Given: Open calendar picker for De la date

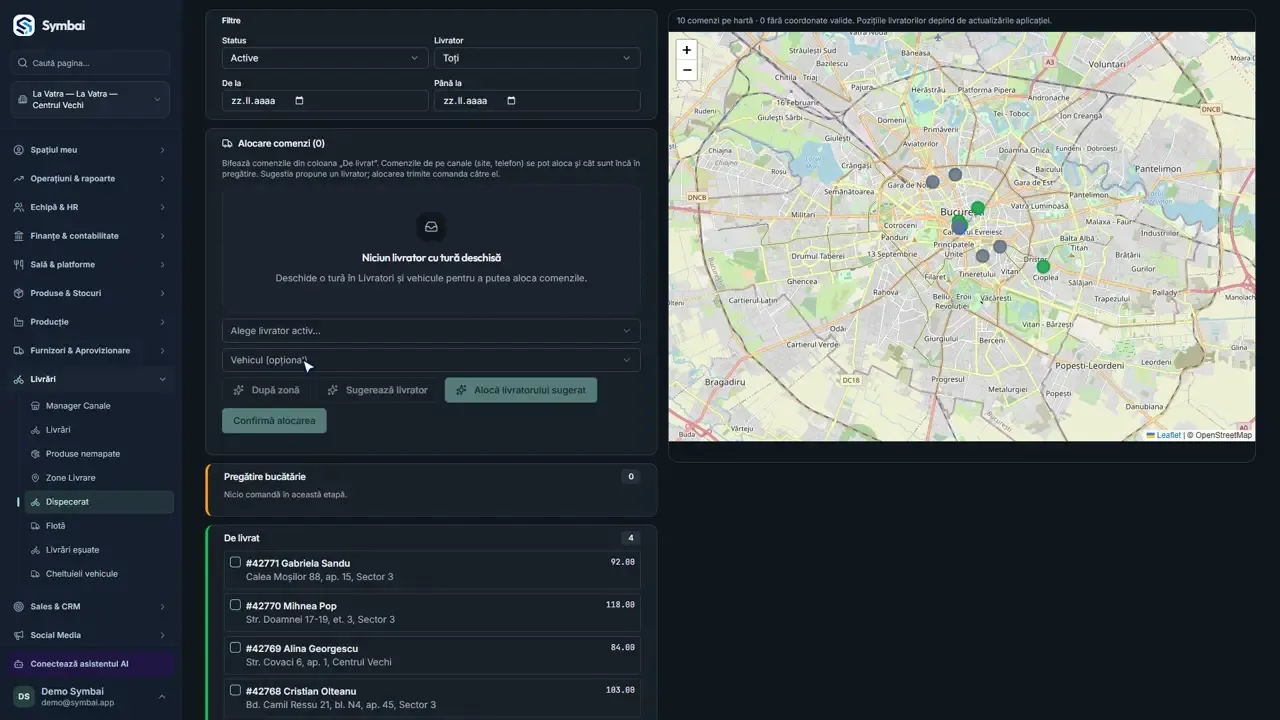Looking at the screenshot, I should tap(299, 101).
